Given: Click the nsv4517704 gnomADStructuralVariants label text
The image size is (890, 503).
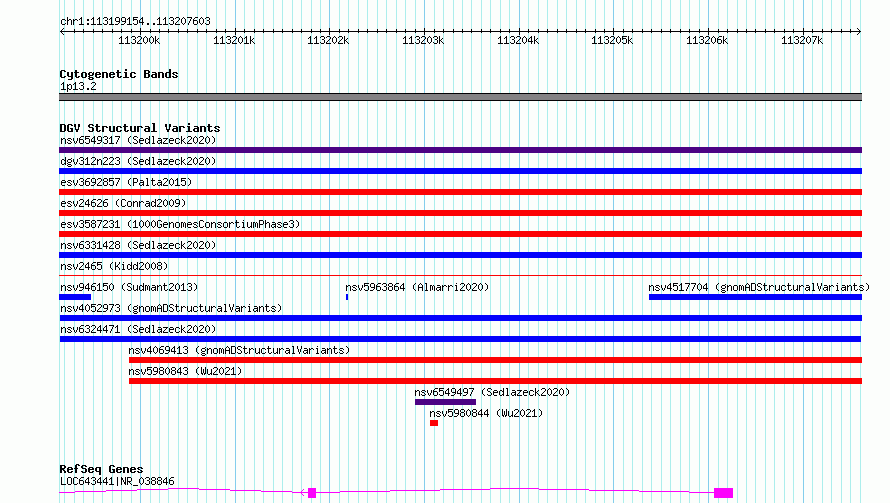Looking at the screenshot, I should point(759,287).
